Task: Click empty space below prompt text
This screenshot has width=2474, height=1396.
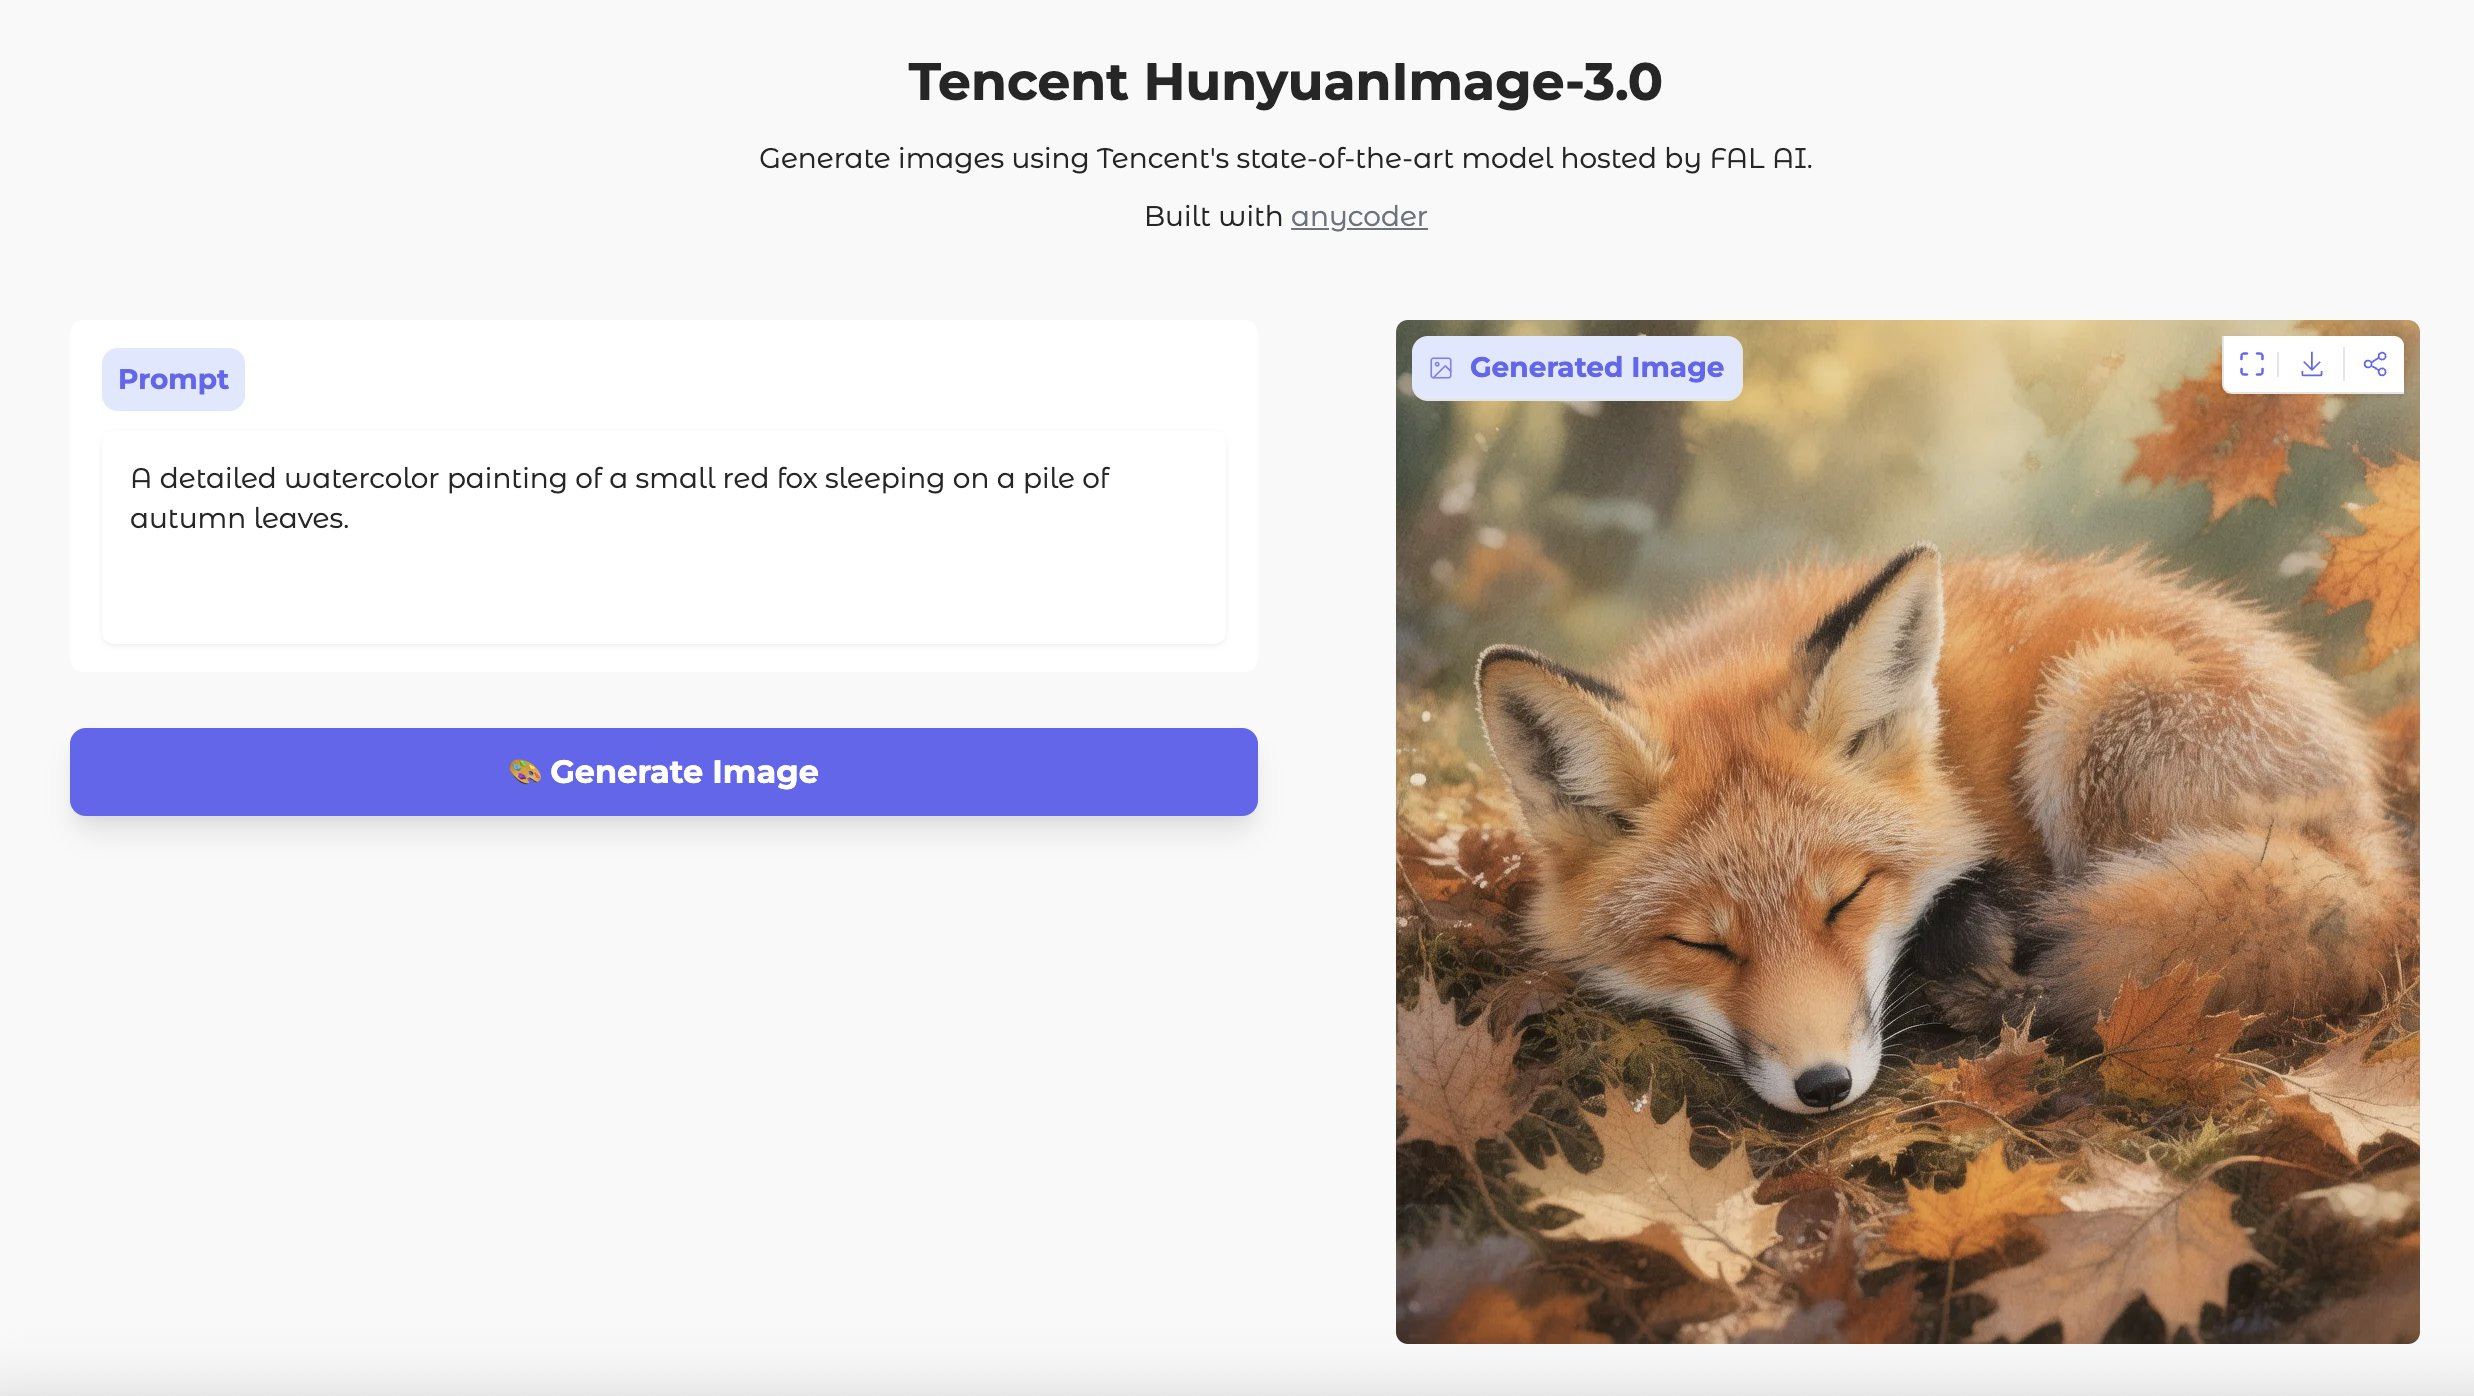Action: tap(663, 595)
